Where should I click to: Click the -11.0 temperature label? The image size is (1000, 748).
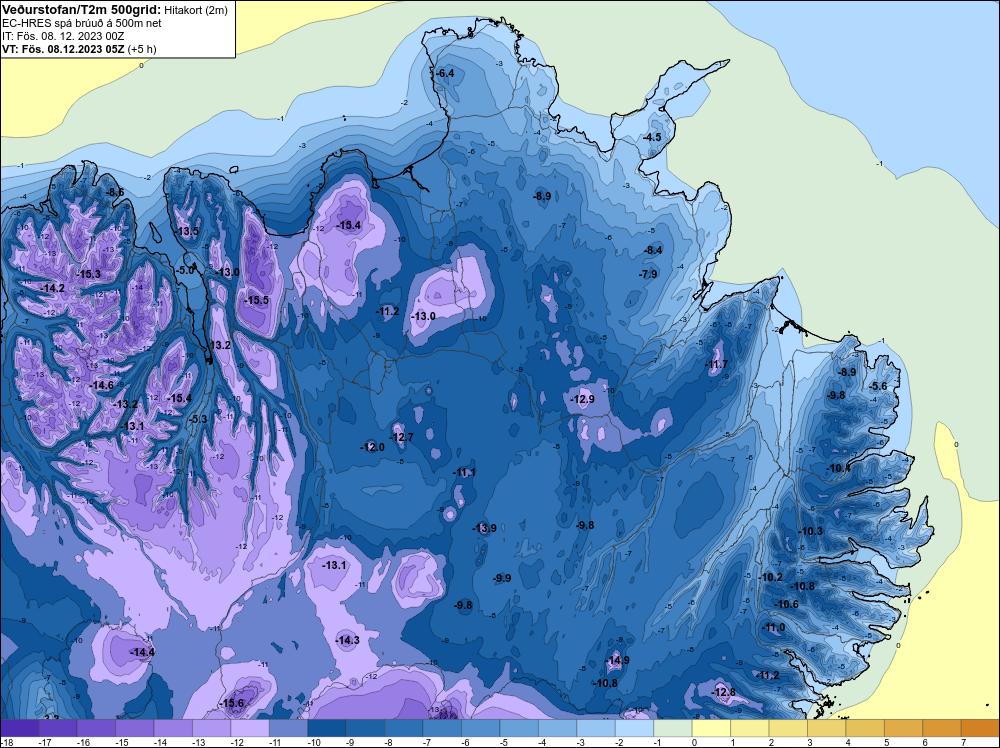pos(774,627)
